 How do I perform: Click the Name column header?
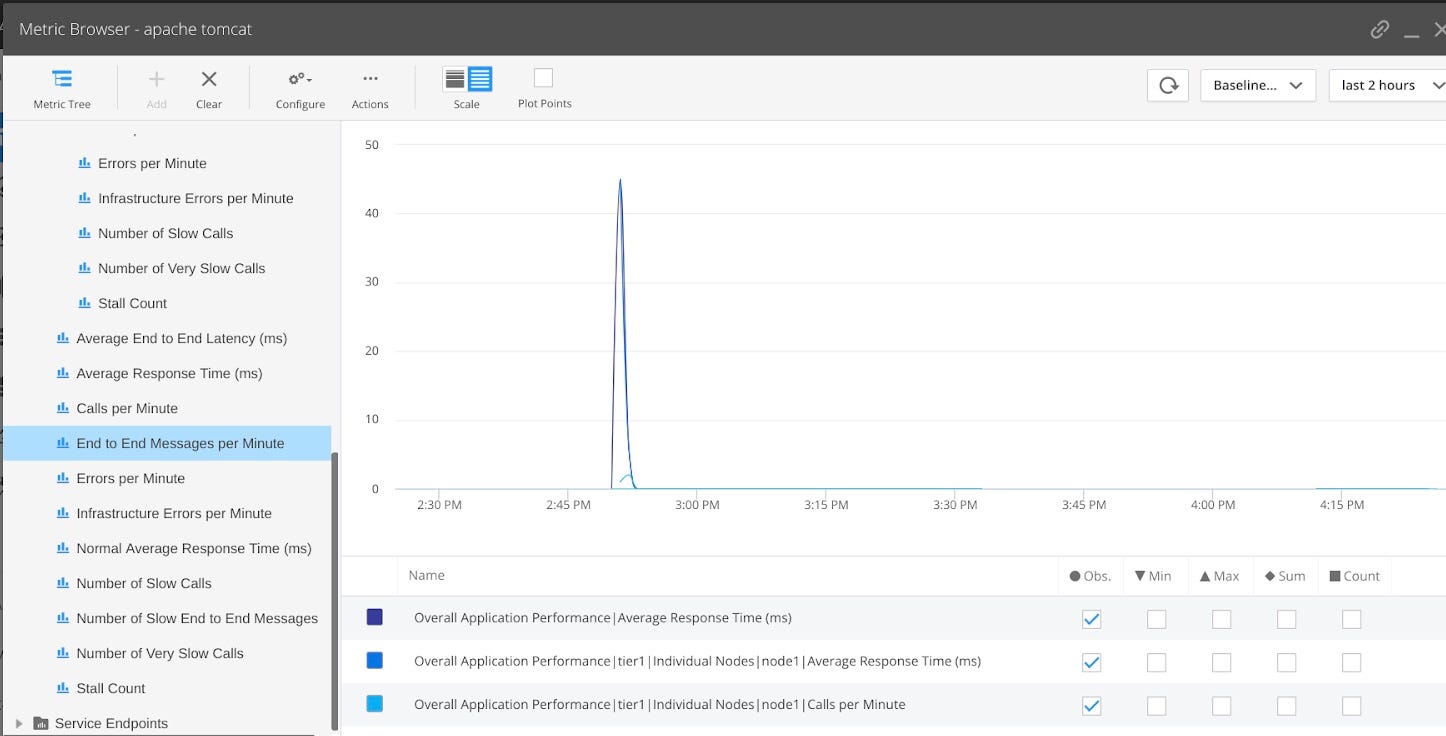[x=426, y=576]
